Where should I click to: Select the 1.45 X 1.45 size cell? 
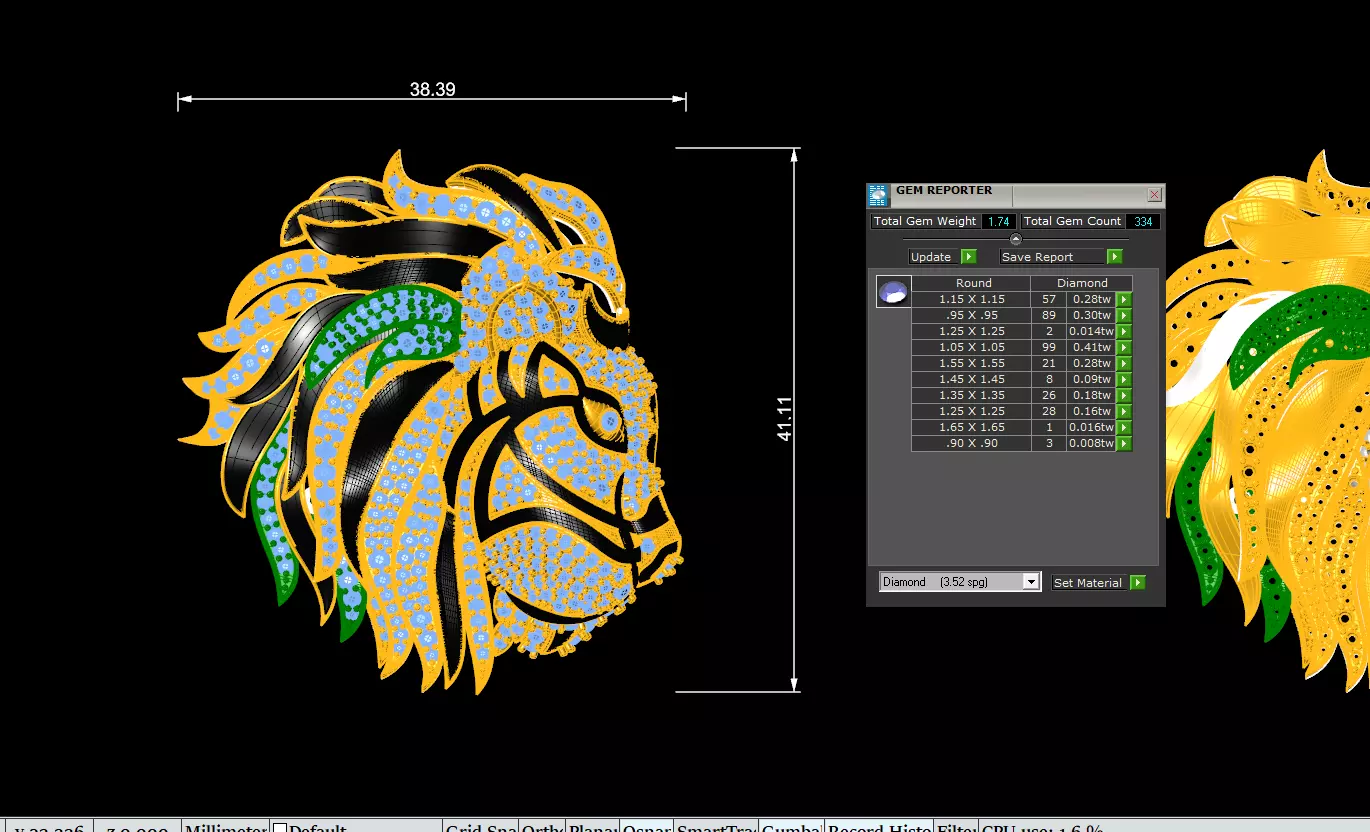972,379
